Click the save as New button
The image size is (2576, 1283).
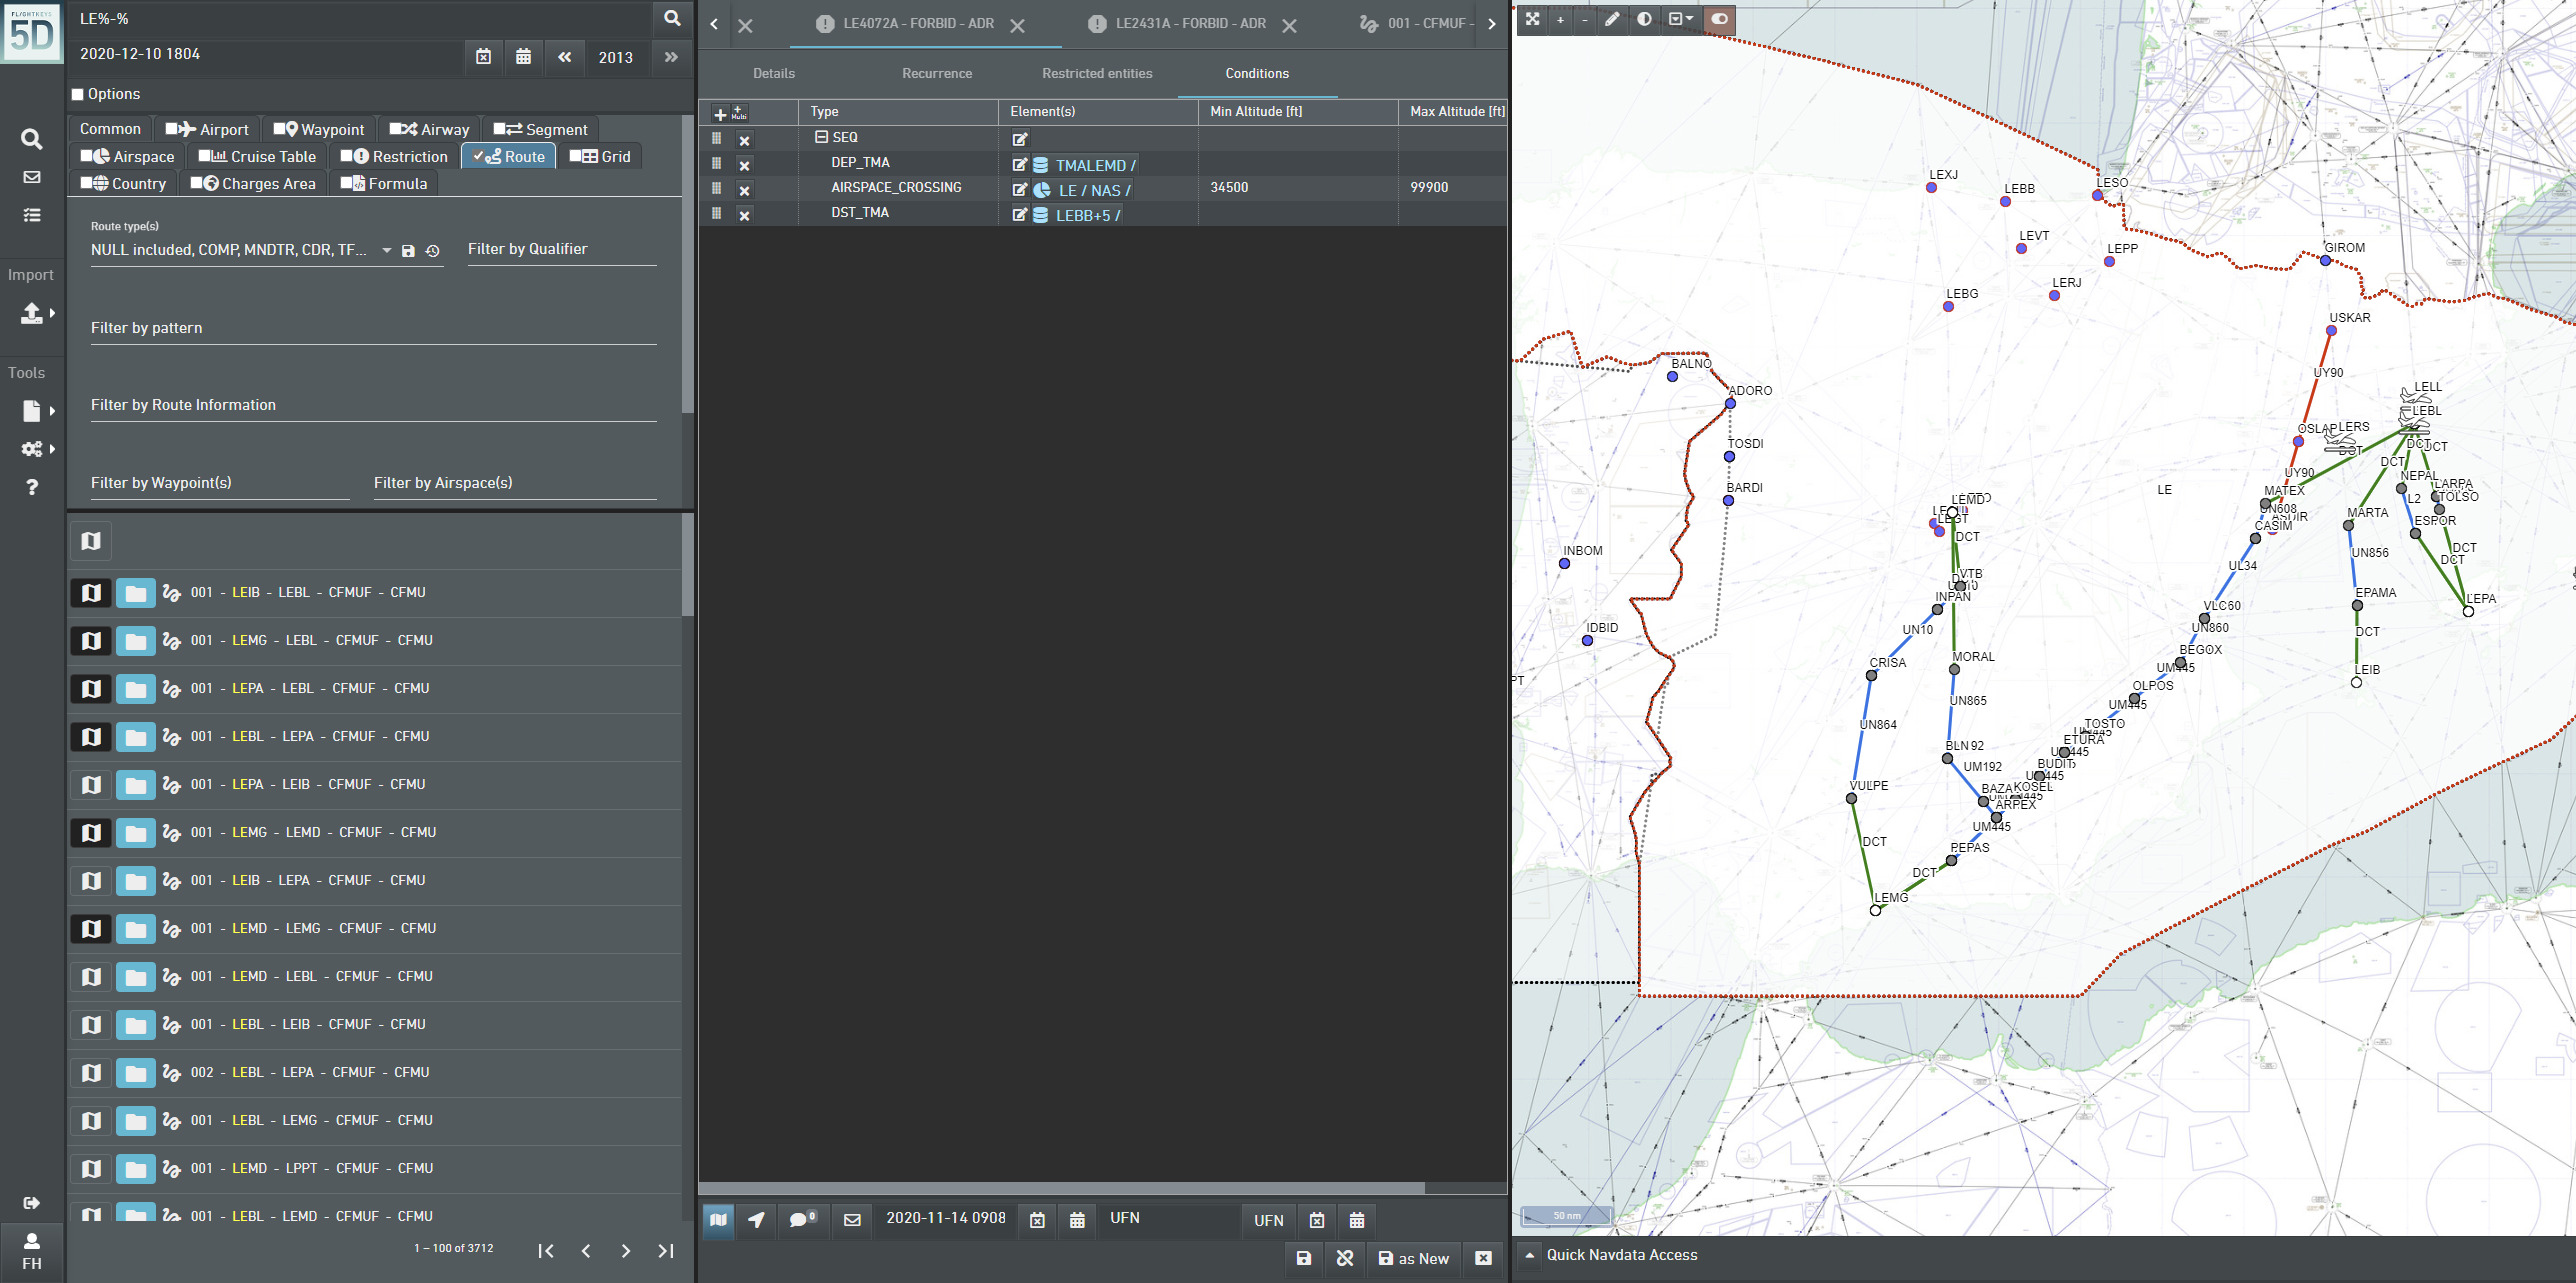[x=1413, y=1258]
